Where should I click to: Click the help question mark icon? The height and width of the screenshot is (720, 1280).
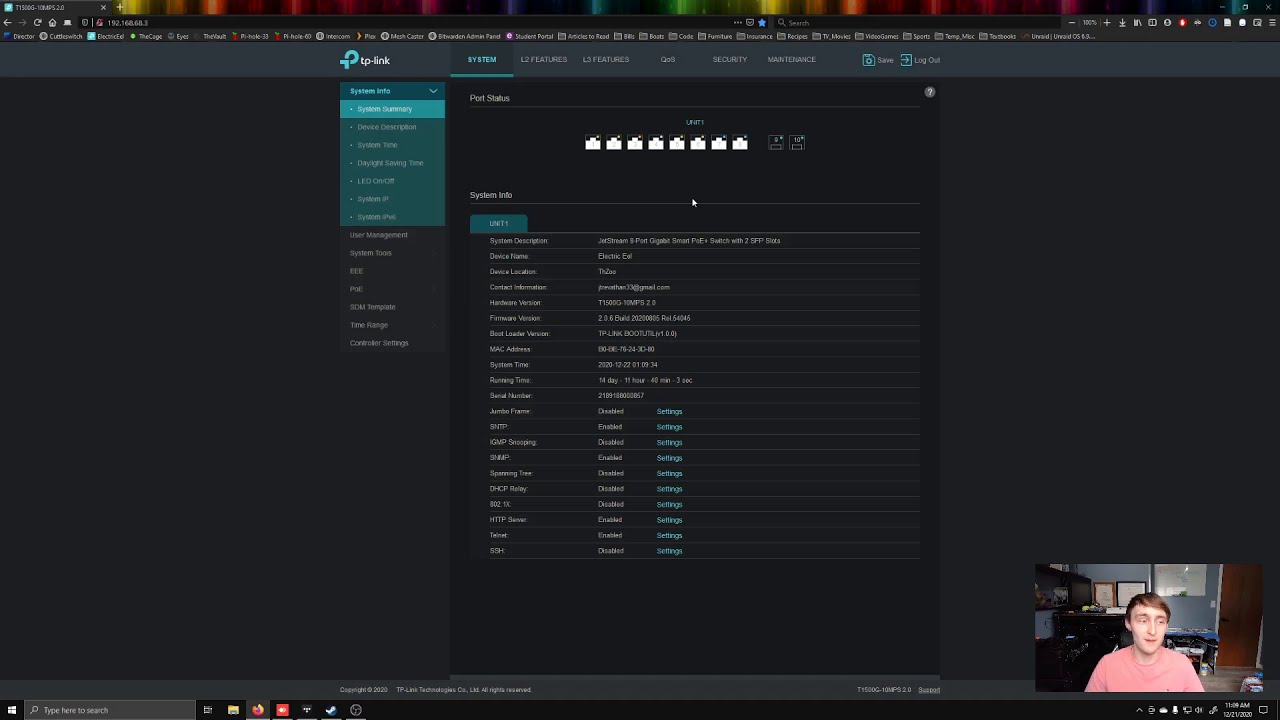(x=929, y=92)
